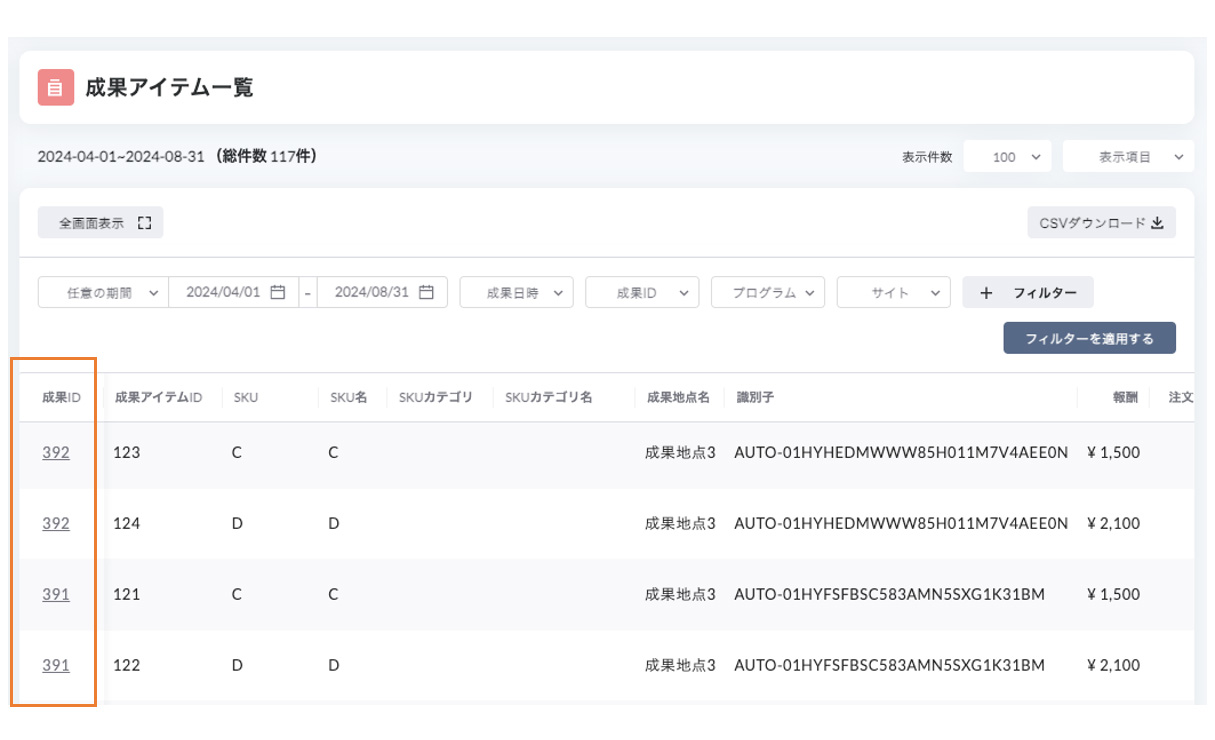
Task: Open 成果ID link 391 in row 121
Action: pos(56,594)
